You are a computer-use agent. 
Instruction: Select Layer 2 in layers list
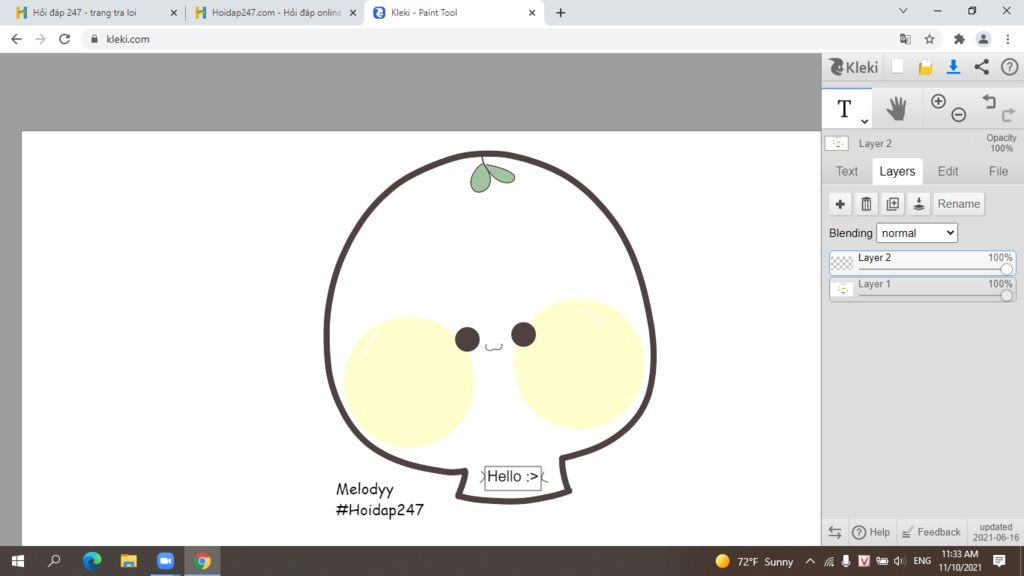tap(922, 263)
